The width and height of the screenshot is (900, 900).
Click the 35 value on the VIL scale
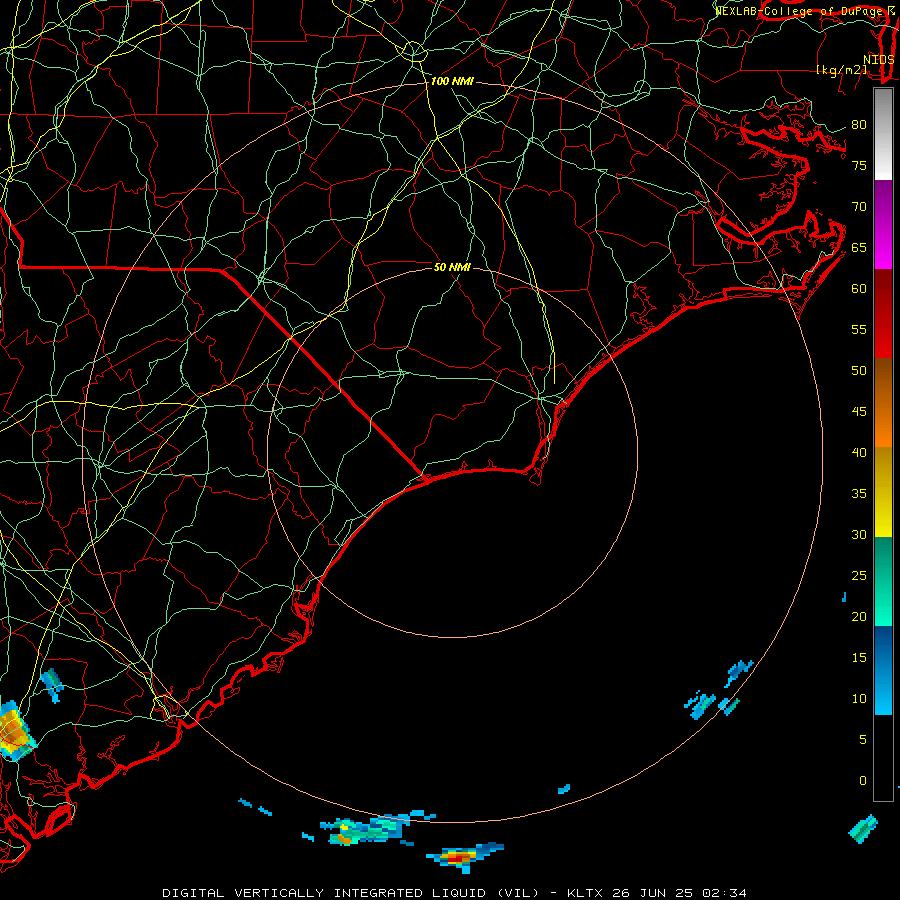(x=859, y=494)
